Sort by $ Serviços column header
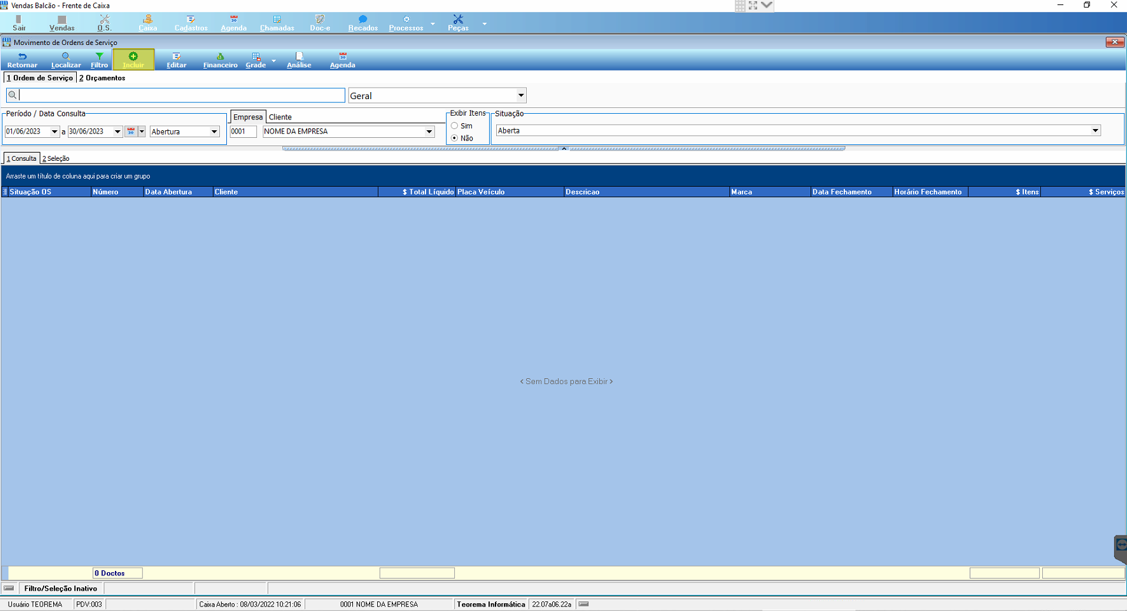The height and width of the screenshot is (611, 1127). [1083, 192]
